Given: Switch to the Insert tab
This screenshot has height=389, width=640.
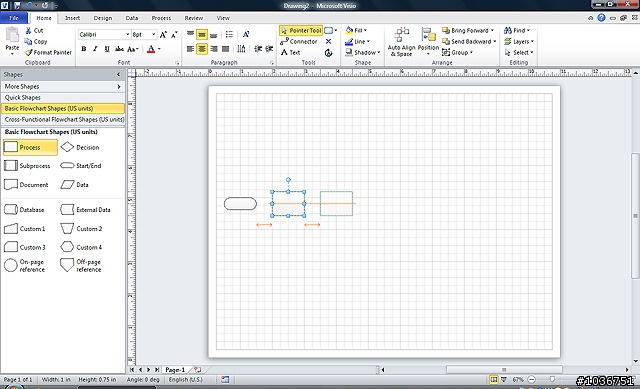Looking at the screenshot, I should pos(72,18).
